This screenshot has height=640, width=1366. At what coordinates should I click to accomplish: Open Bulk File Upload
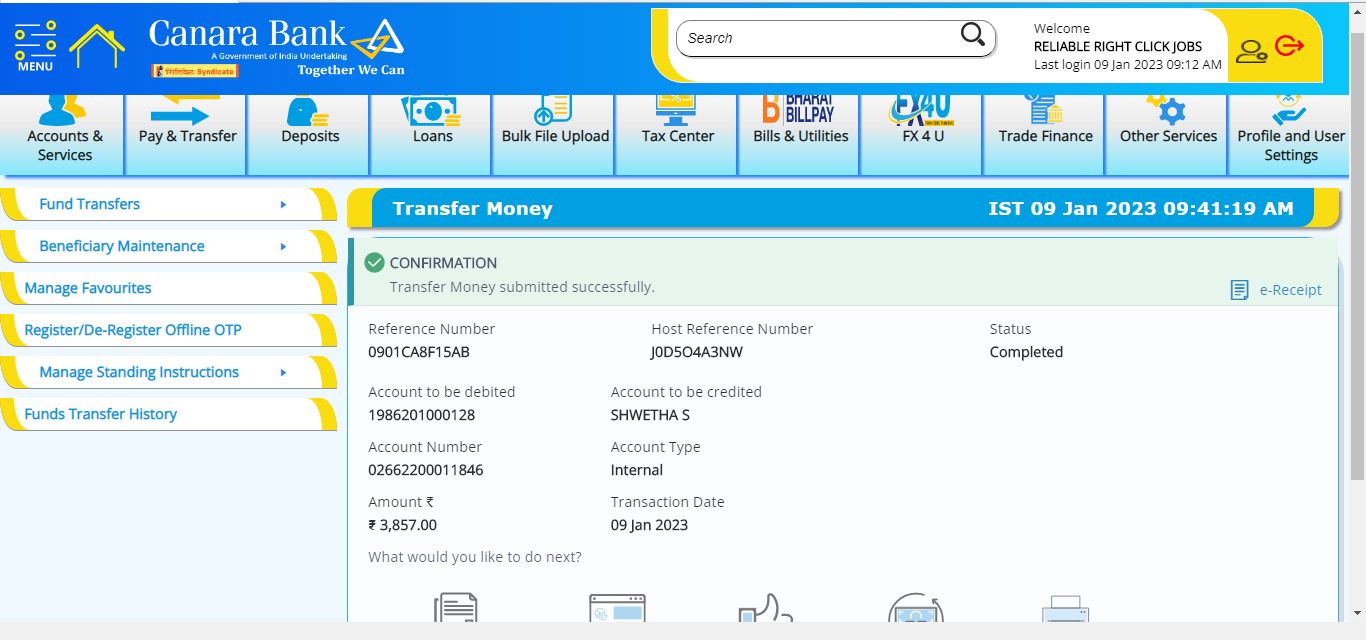click(x=555, y=135)
